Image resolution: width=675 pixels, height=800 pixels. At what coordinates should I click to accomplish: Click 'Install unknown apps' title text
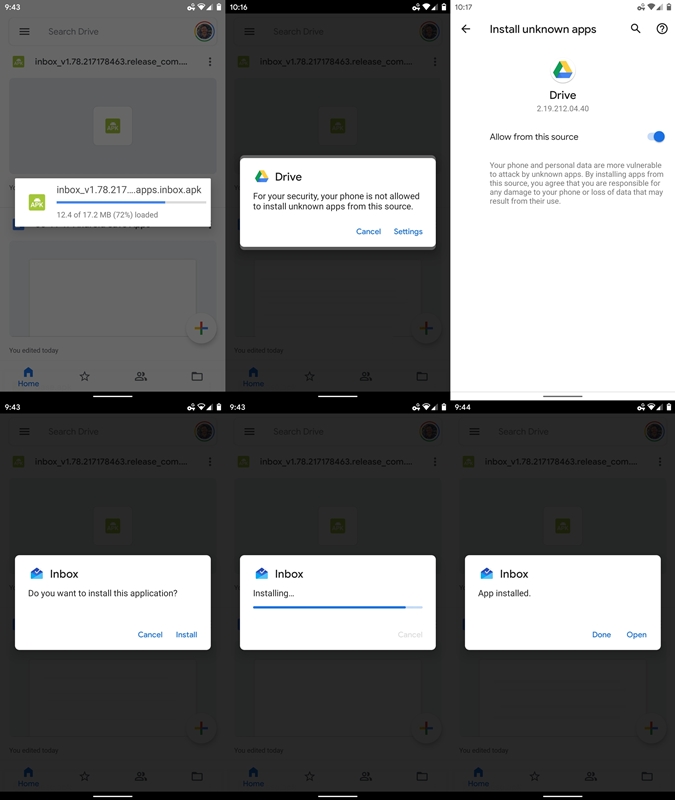pyautogui.click(x=543, y=29)
